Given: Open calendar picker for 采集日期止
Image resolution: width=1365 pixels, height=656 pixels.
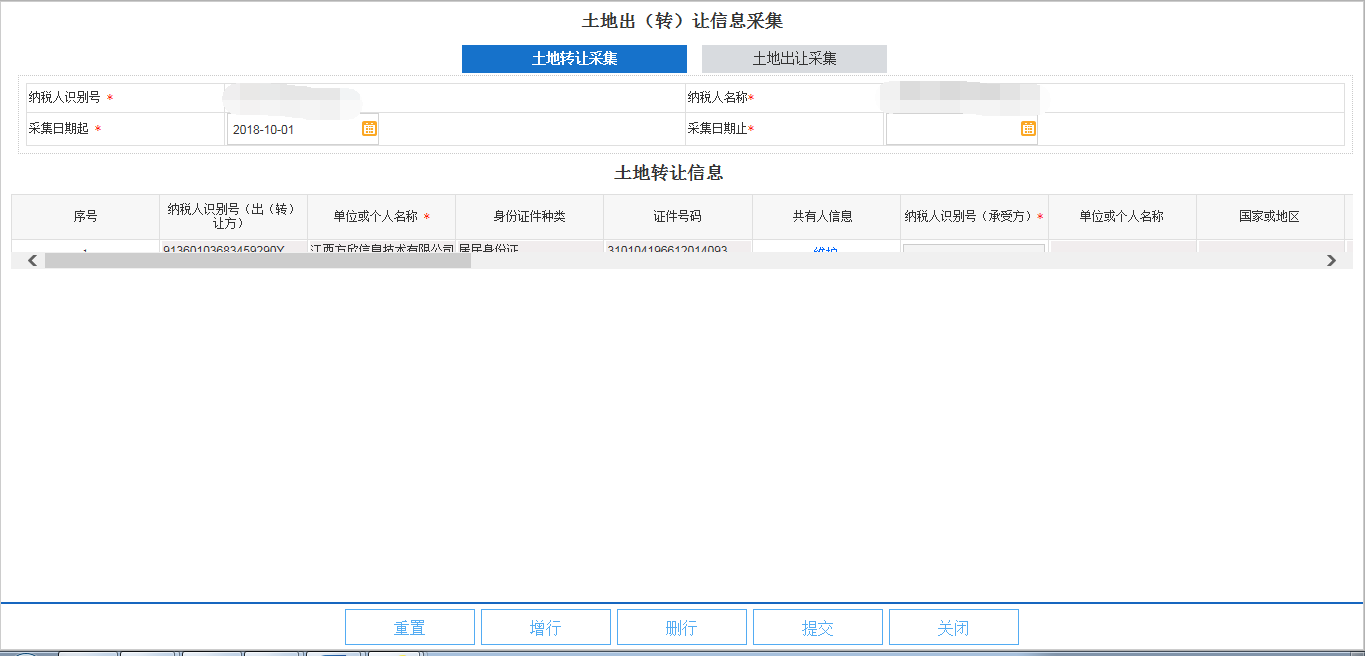Looking at the screenshot, I should click(1028, 128).
